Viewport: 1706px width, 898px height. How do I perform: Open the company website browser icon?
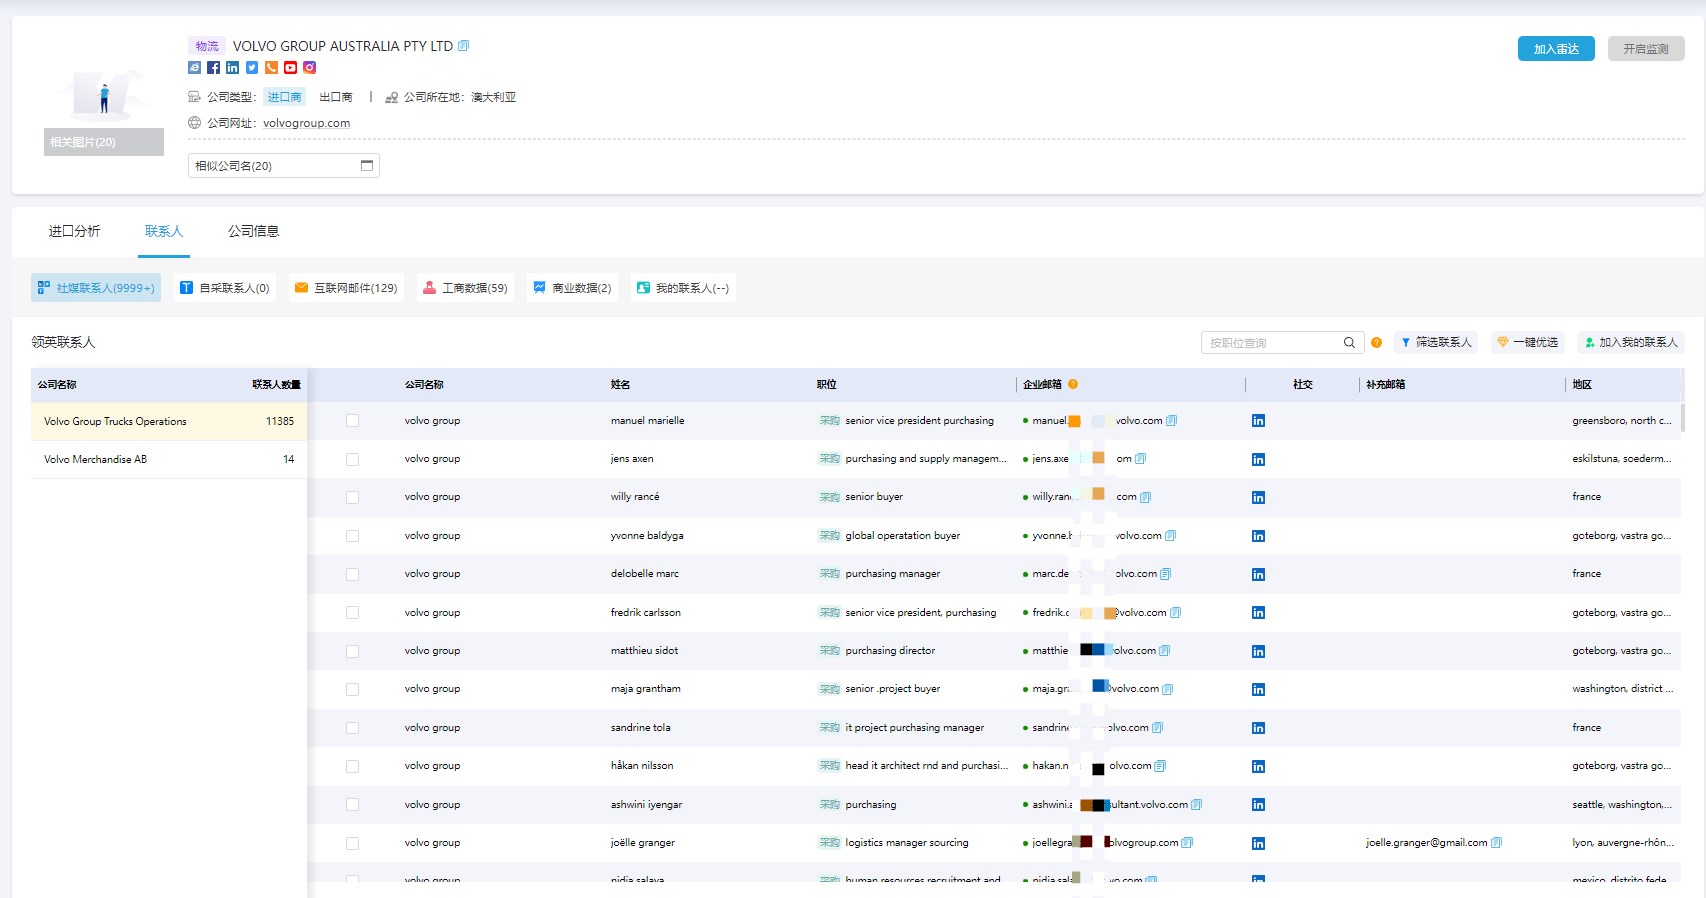[x=194, y=68]
